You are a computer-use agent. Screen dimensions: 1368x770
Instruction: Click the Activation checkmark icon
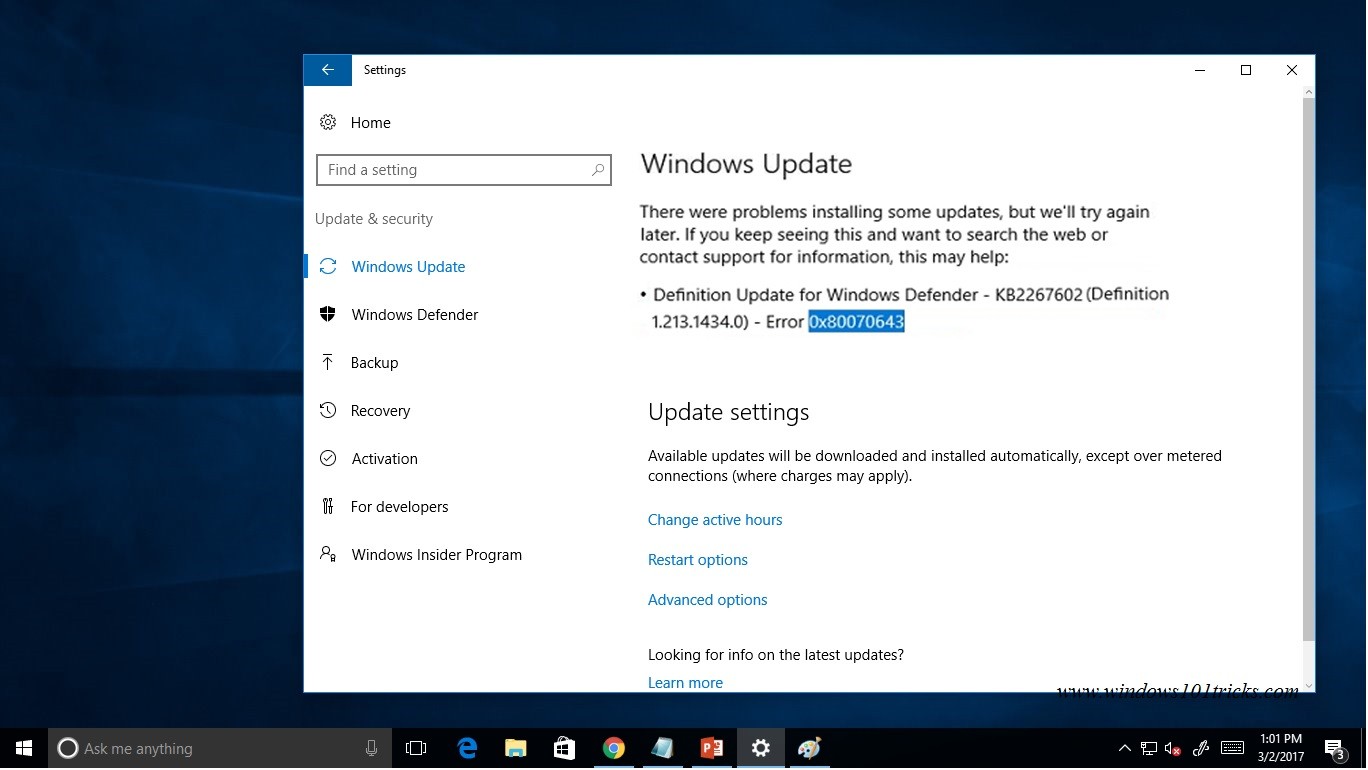pos(327,458)
